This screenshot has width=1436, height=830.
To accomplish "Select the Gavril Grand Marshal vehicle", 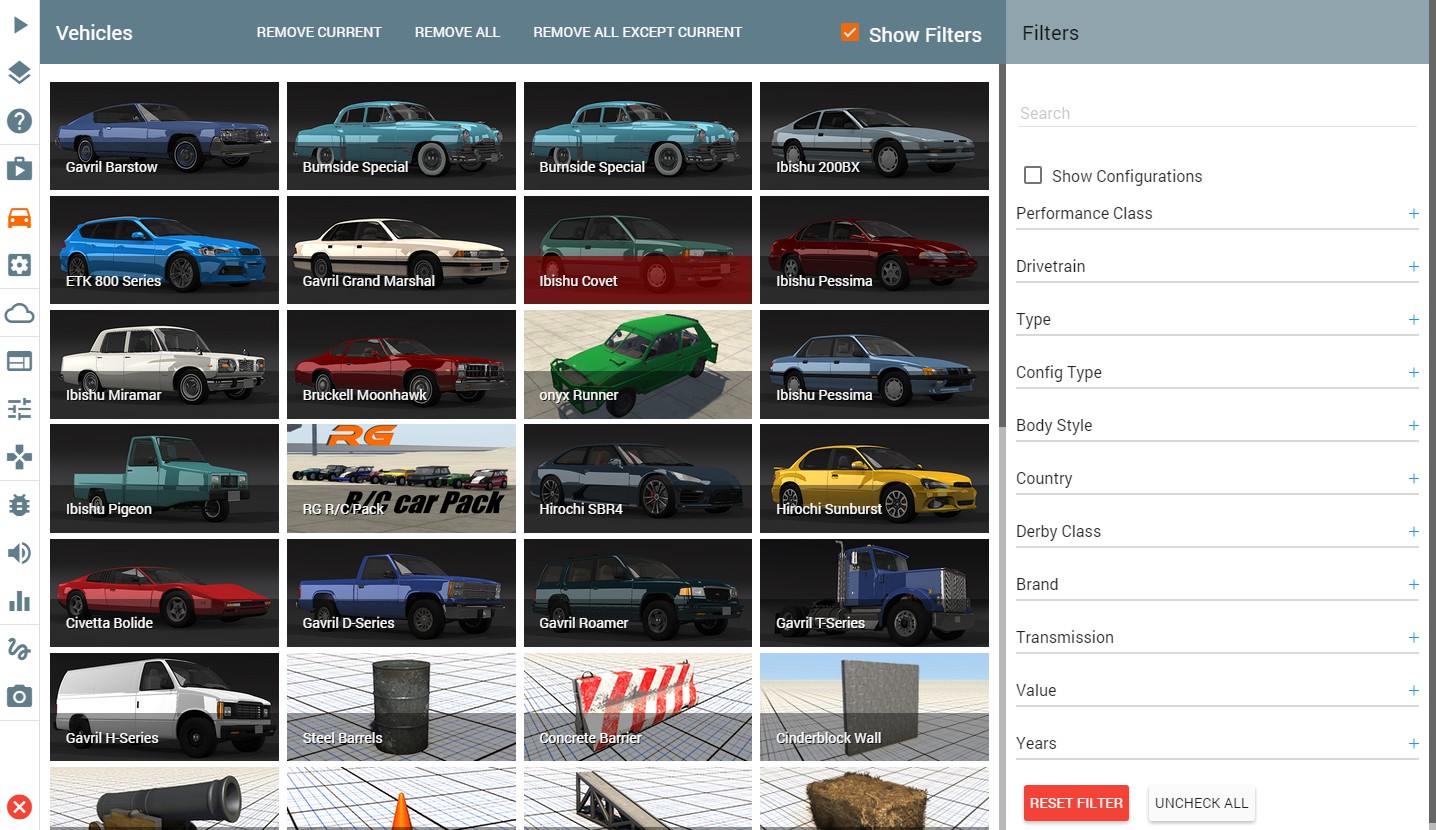I will tap(401, 250).
